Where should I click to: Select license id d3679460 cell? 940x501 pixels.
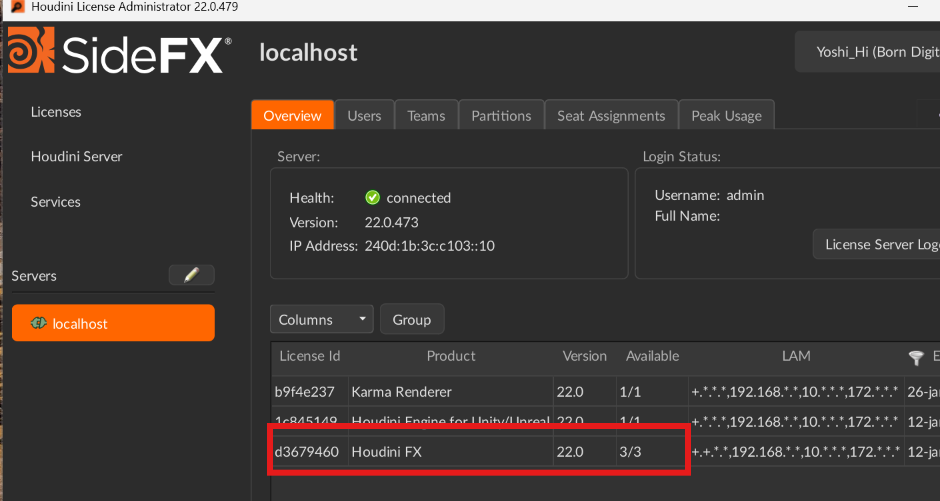pyautogui.click(x=310, y=451)
